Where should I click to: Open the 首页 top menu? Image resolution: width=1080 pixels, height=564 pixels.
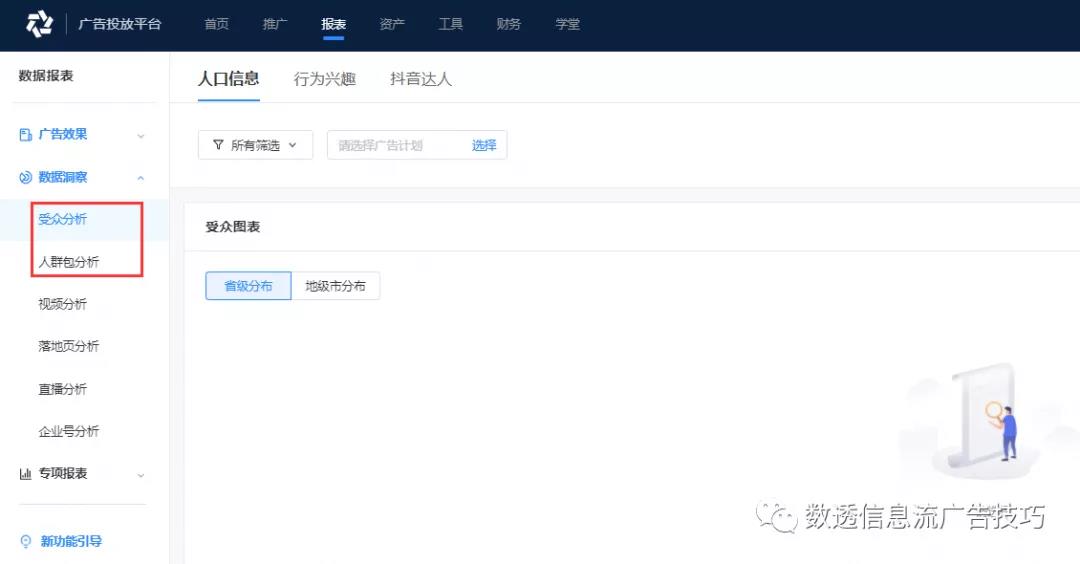tap(216, 24)
